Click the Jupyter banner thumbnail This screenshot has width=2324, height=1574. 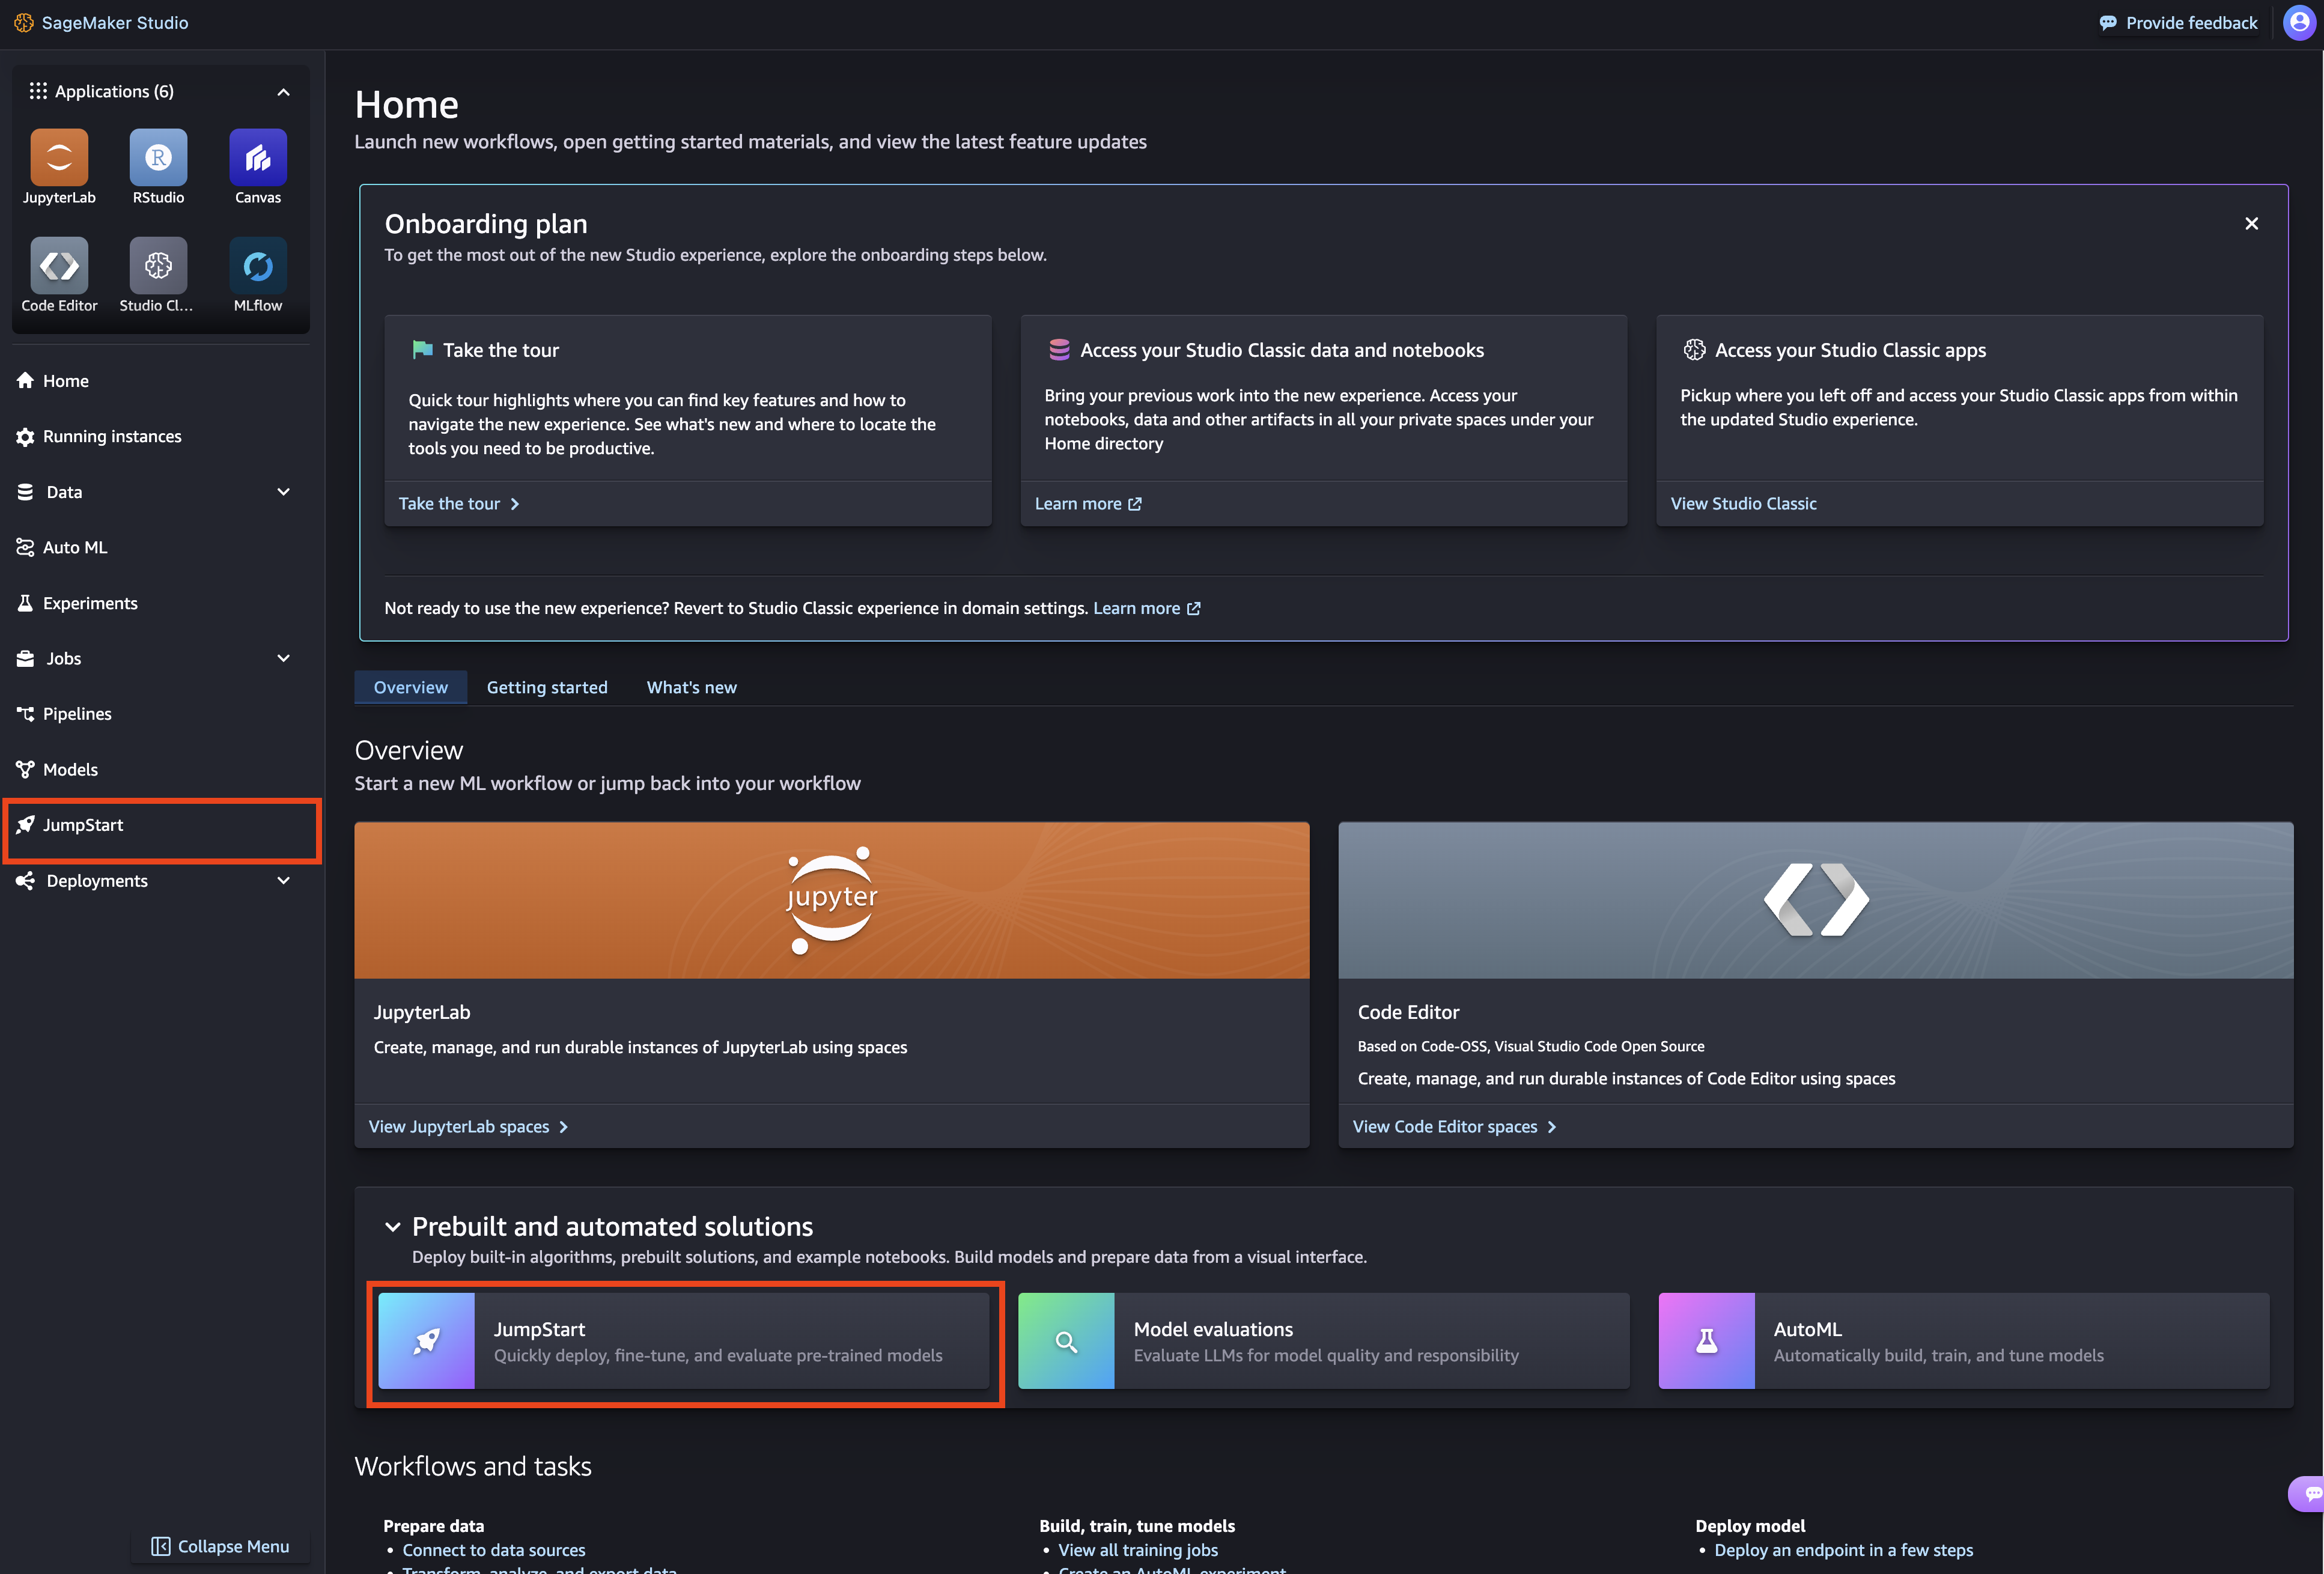tap(831, 900)
